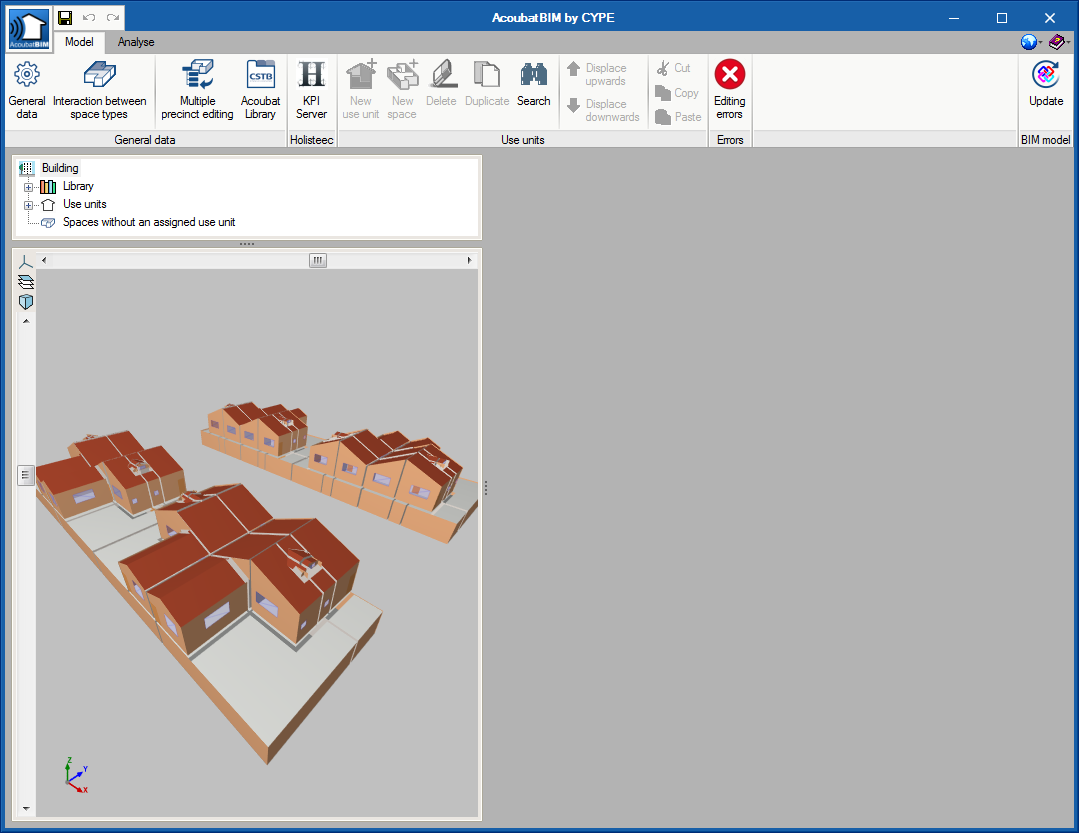Open Multiple precinct editing
Screen dimensions: 1079x833
click(x=197, y=88)
